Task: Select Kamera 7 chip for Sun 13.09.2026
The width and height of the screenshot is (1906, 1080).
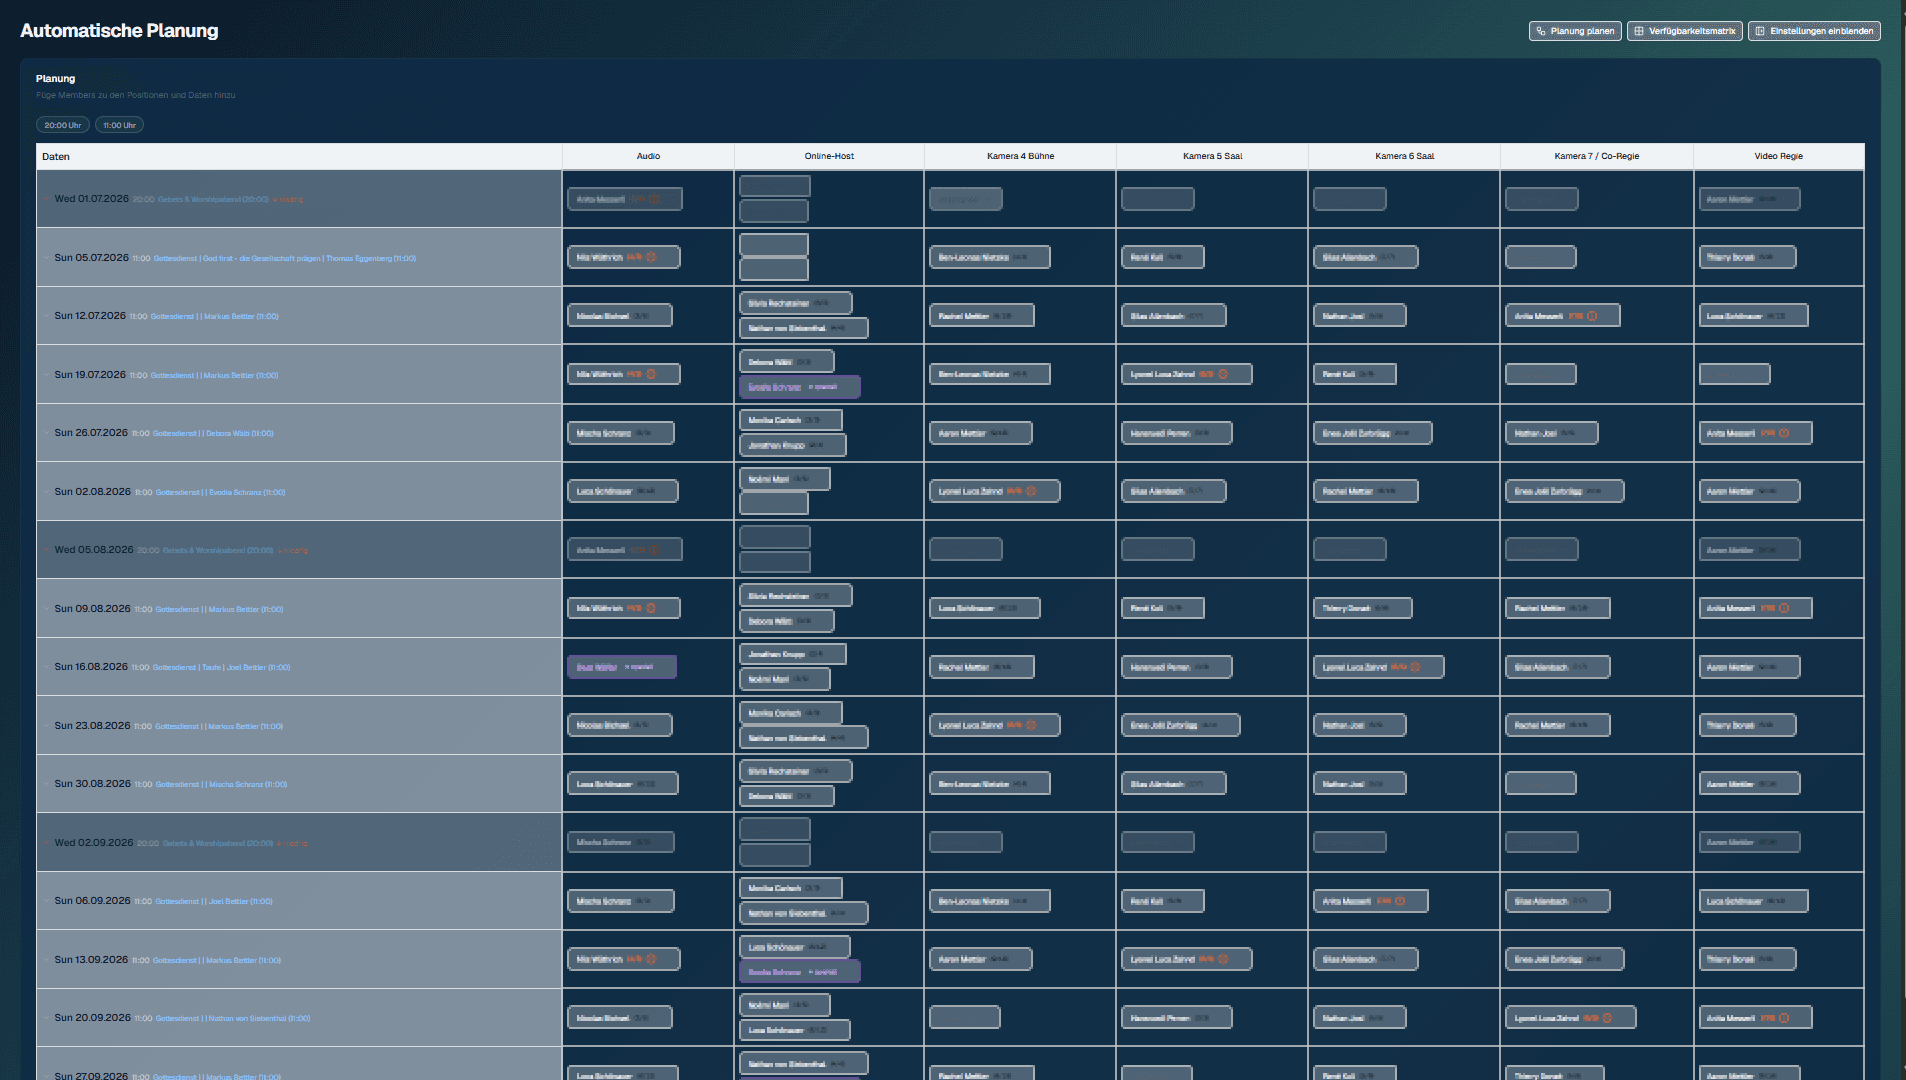Action: click(x=1565, y=959)
